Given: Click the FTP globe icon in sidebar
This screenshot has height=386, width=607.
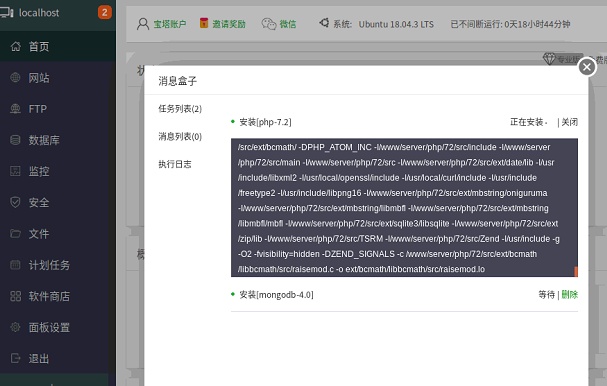Looking at the screenshot, I should point(15,109).
